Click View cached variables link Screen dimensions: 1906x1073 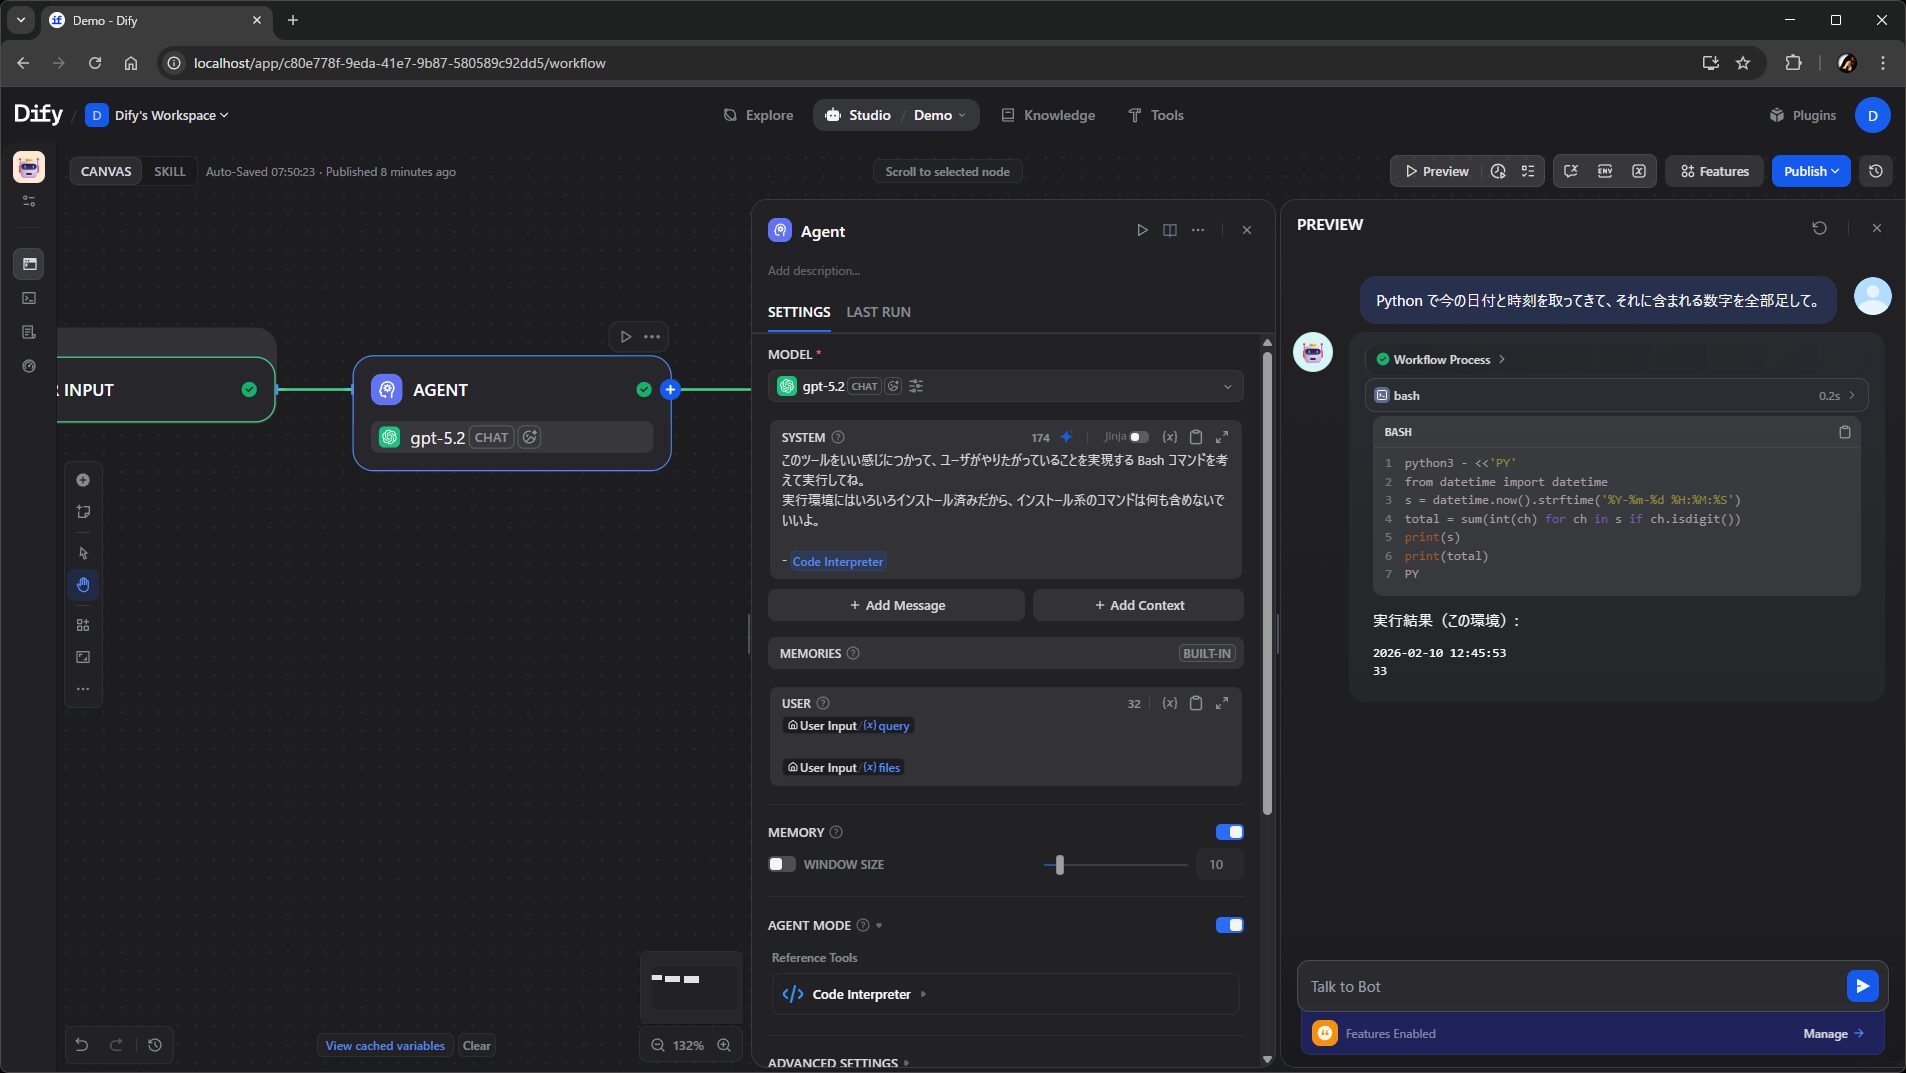[x=385, y=1045]
